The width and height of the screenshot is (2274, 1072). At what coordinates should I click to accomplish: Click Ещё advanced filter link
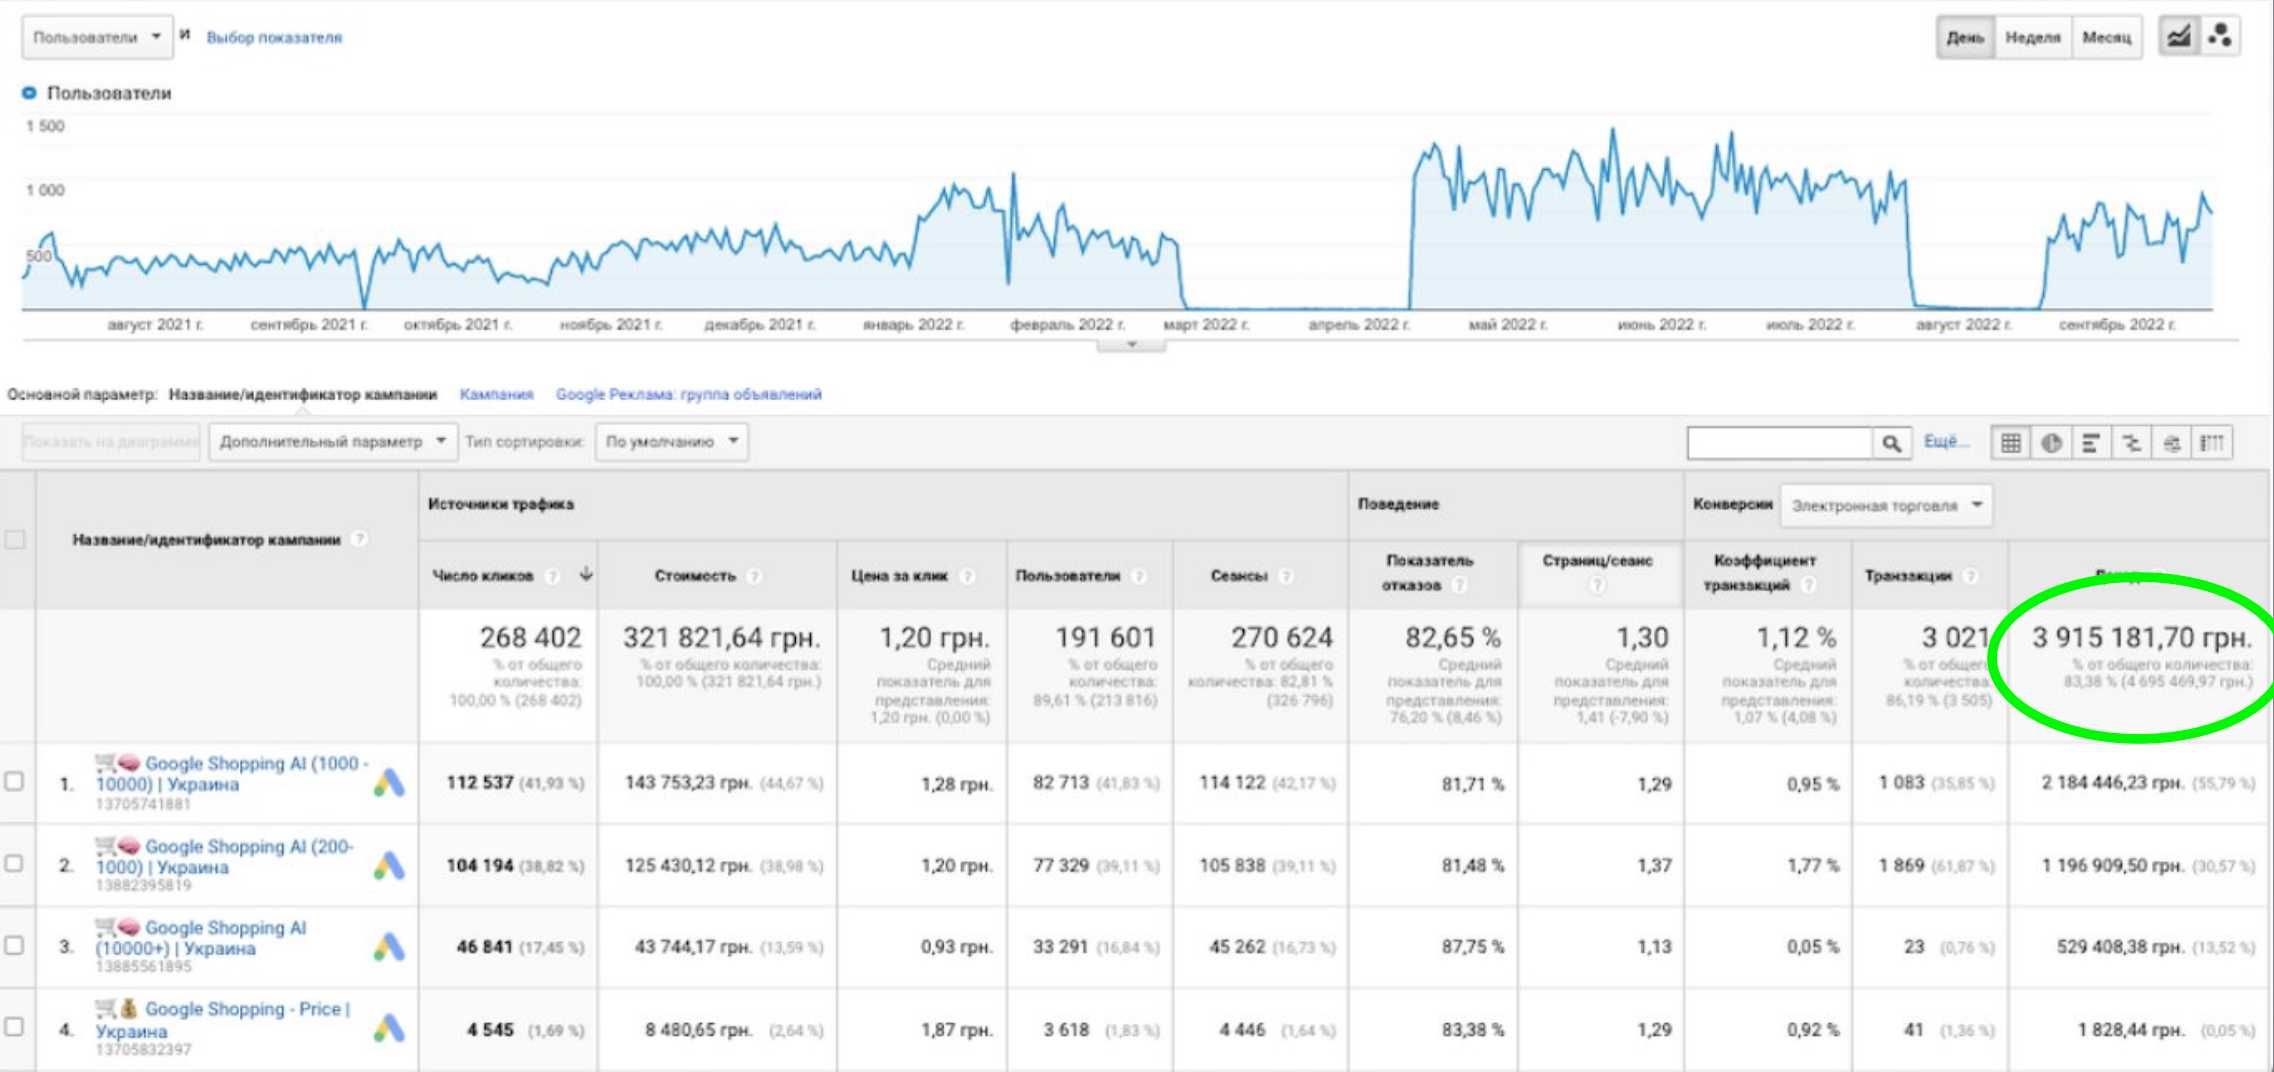1945,441
